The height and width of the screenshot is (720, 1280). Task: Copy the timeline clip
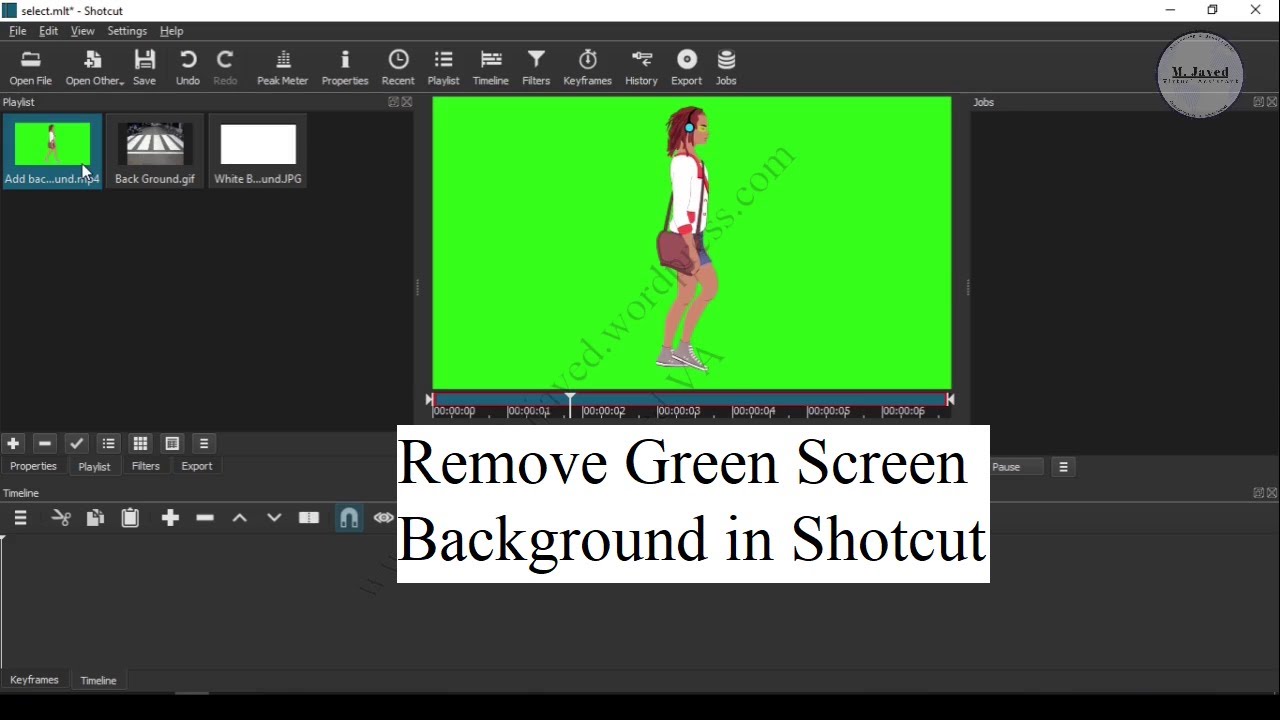pyautogui.click(x=95, y=518)
